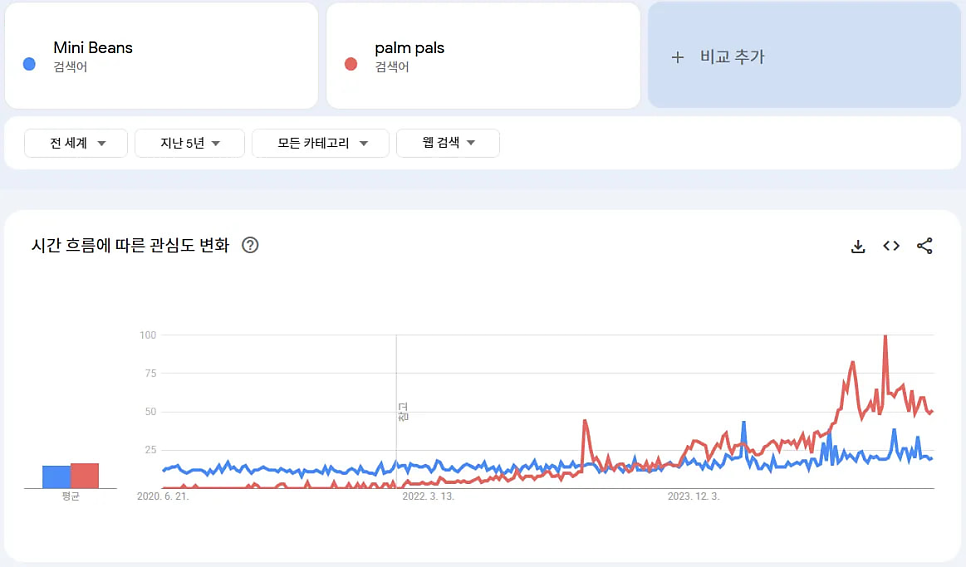Open the help icon beside the chart title
Viewport: 966px width, 567px height.
pos(251,245)
